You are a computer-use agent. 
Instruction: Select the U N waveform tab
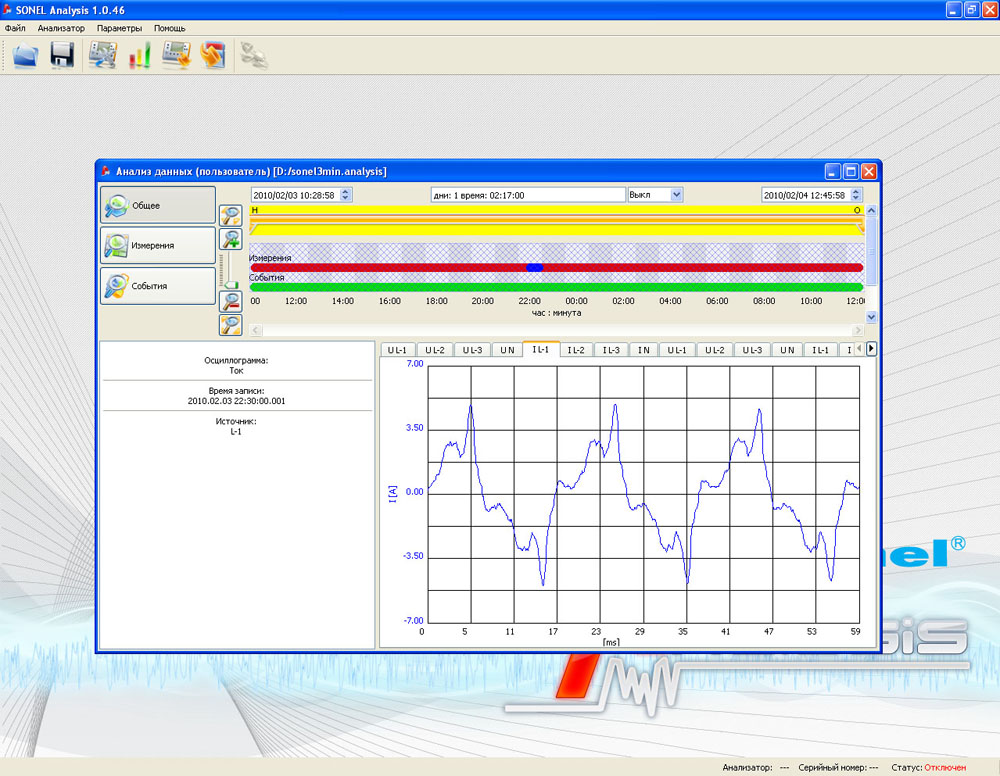506,350
